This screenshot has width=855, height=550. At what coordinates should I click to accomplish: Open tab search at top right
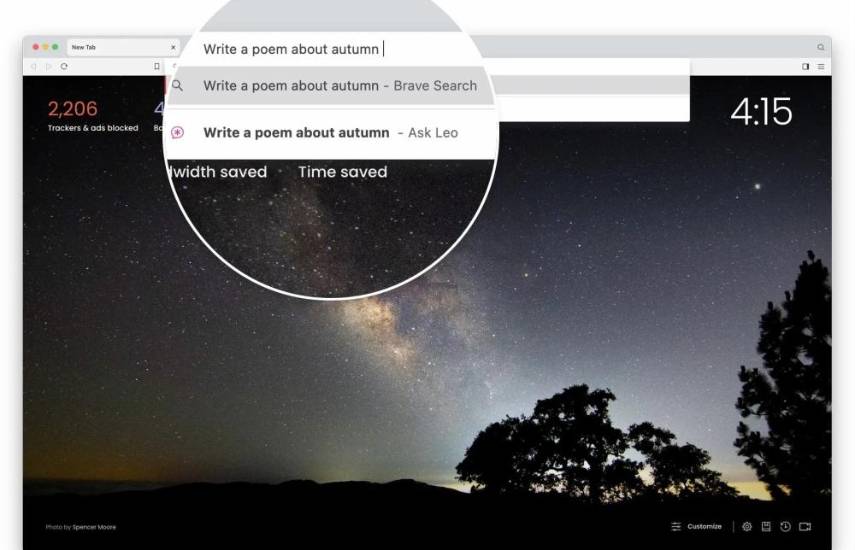click(x=821, y=47)
